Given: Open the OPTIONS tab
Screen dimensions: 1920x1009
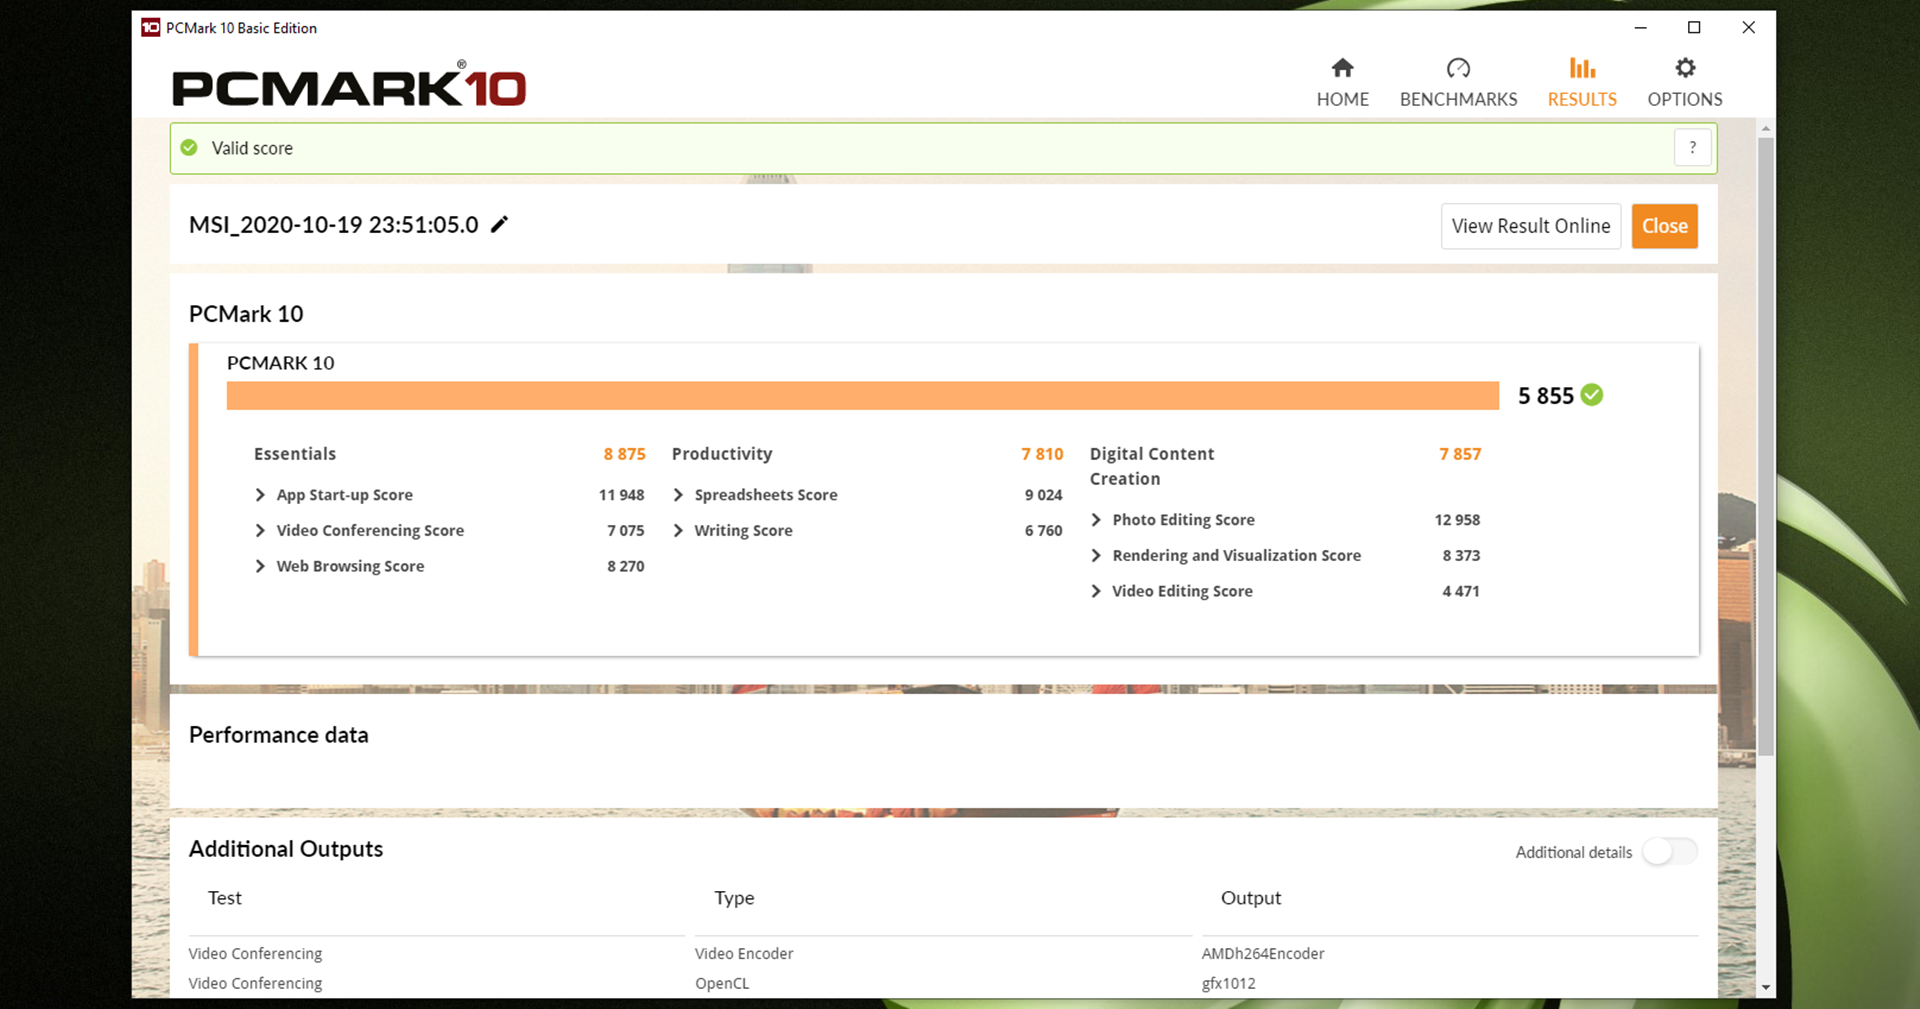Looking at the screenshot, I should (1685, 83).
